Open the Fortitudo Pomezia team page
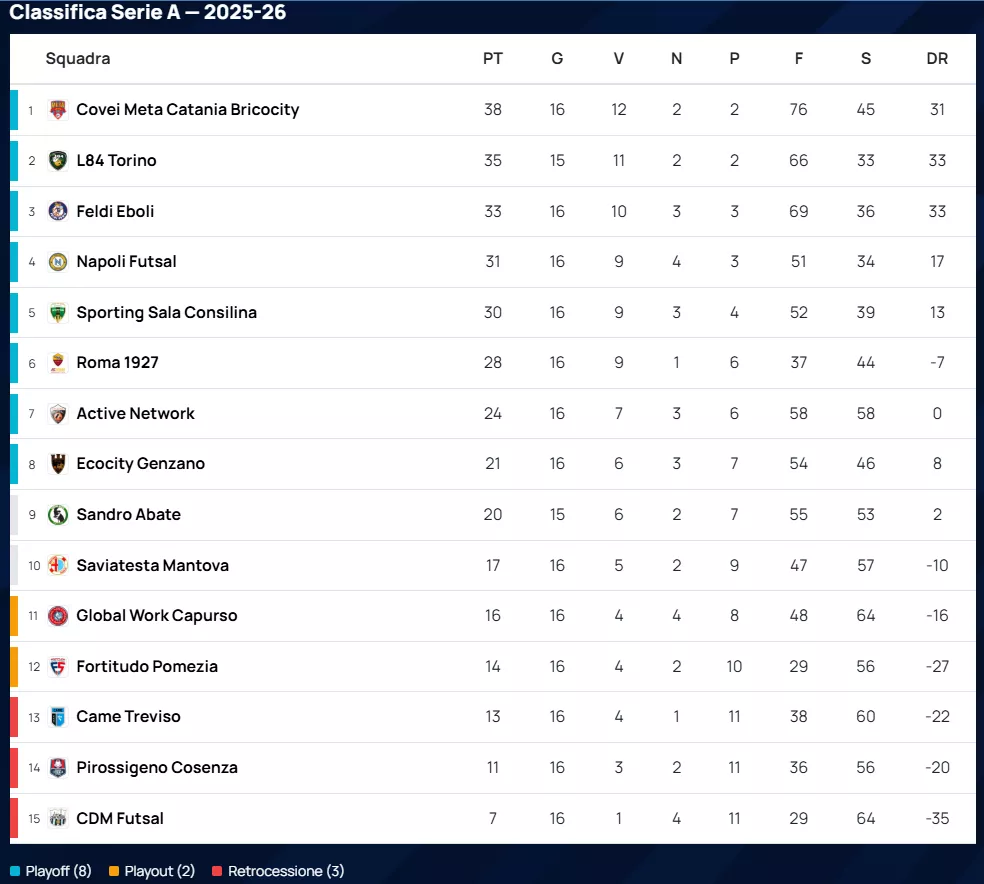 (146, 666)
